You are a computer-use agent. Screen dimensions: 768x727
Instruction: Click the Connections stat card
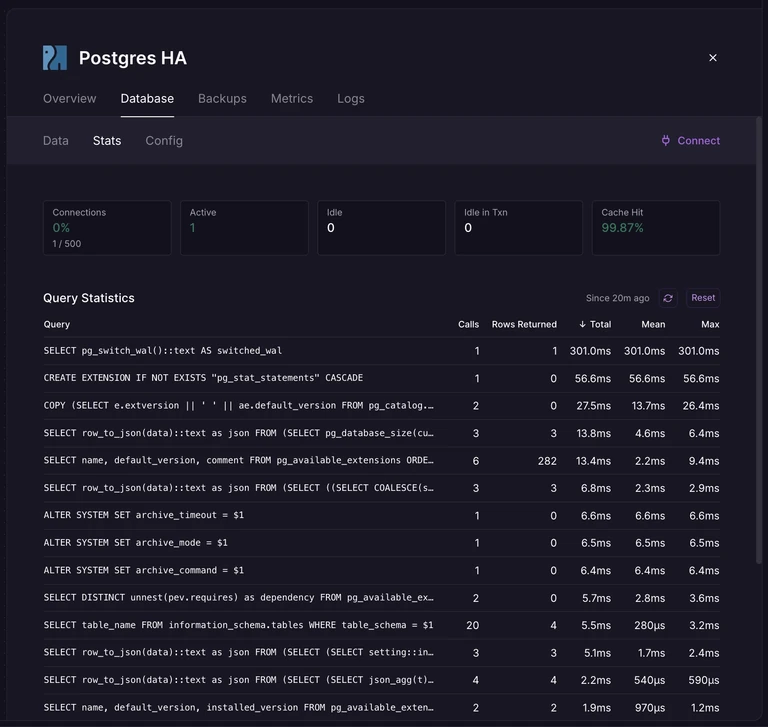[x=107, y=228]
